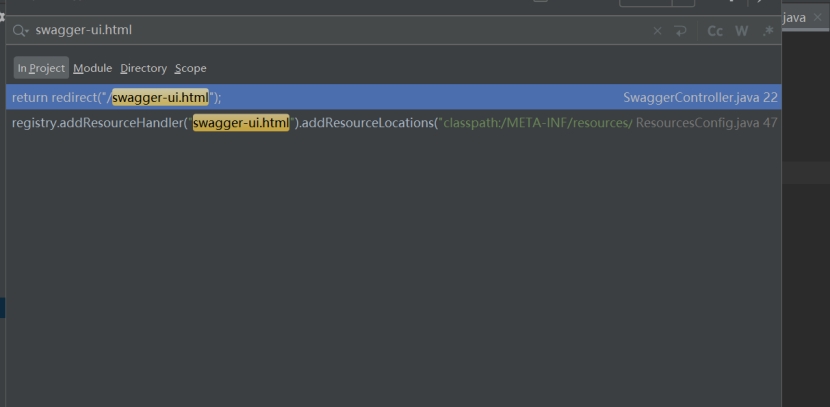Click the ResourcesConfig.java 47 file label
Image resolution: width=830 pixels, height=407 pixels.
(706, 123)
